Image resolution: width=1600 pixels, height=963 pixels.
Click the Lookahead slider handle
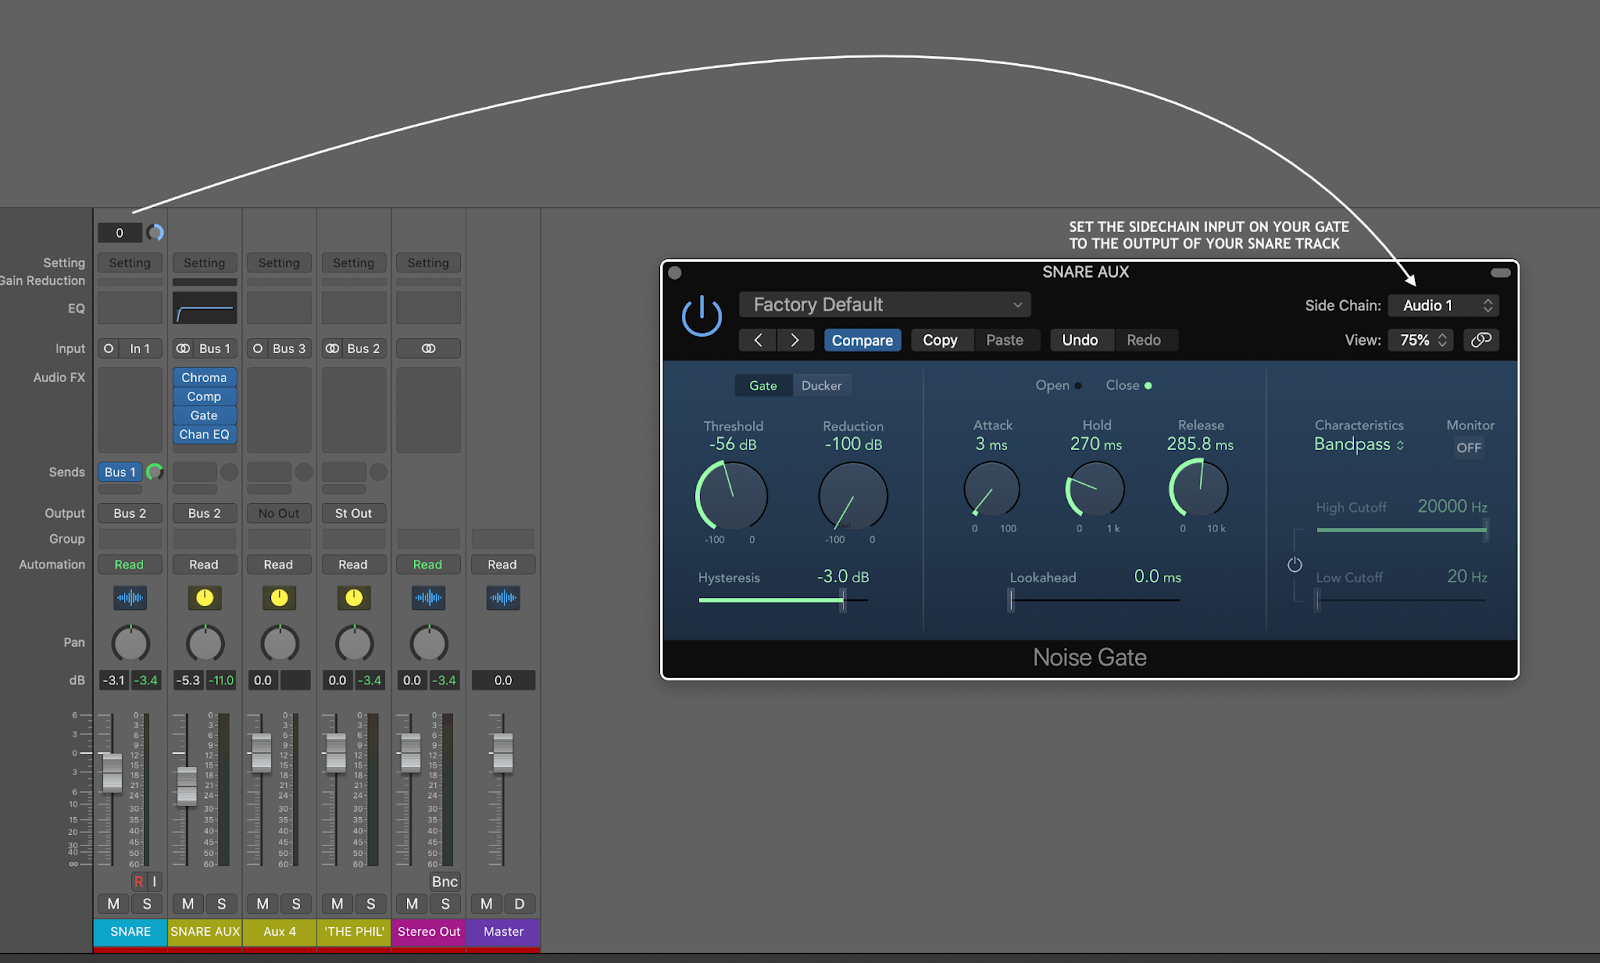pyautogui.click(x=1011, y=600)
